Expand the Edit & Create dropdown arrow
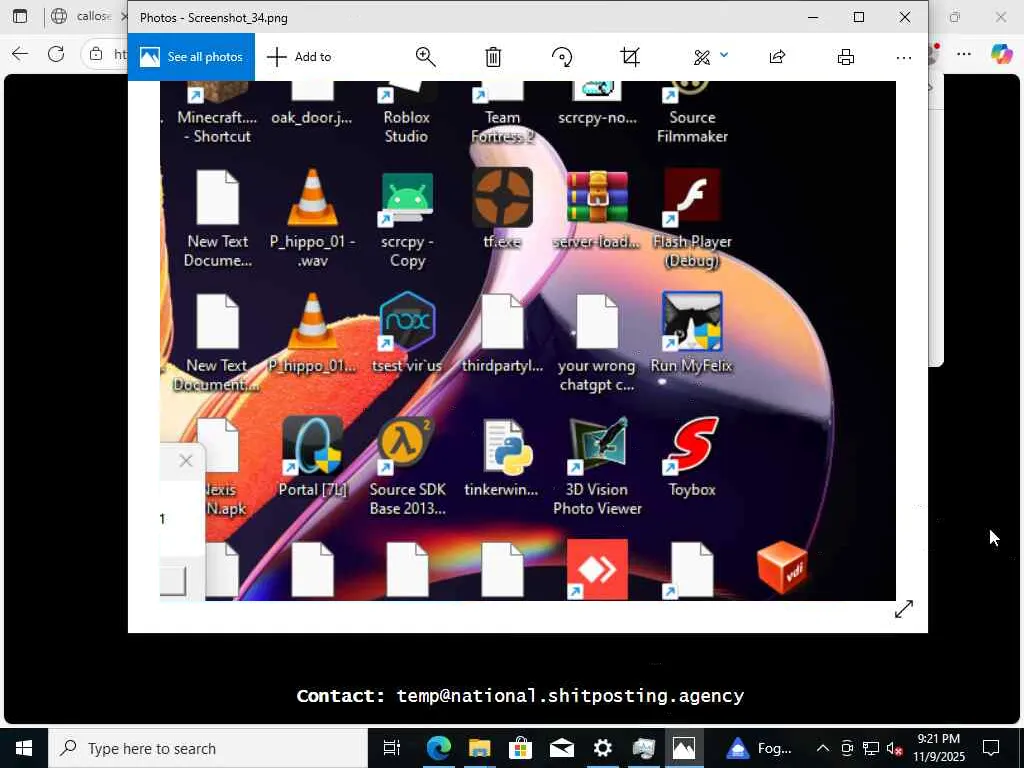Image resolution: width=1024 pixels, height=768 pixels. [724, 56]
